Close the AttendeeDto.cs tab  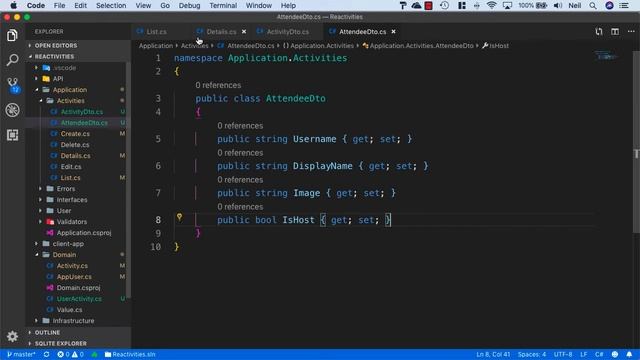click(393, 31)
